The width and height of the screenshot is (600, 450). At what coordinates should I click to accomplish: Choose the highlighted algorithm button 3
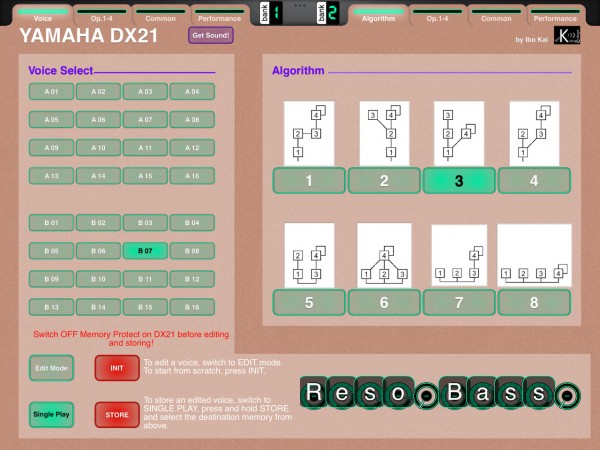tap(459, 180)
